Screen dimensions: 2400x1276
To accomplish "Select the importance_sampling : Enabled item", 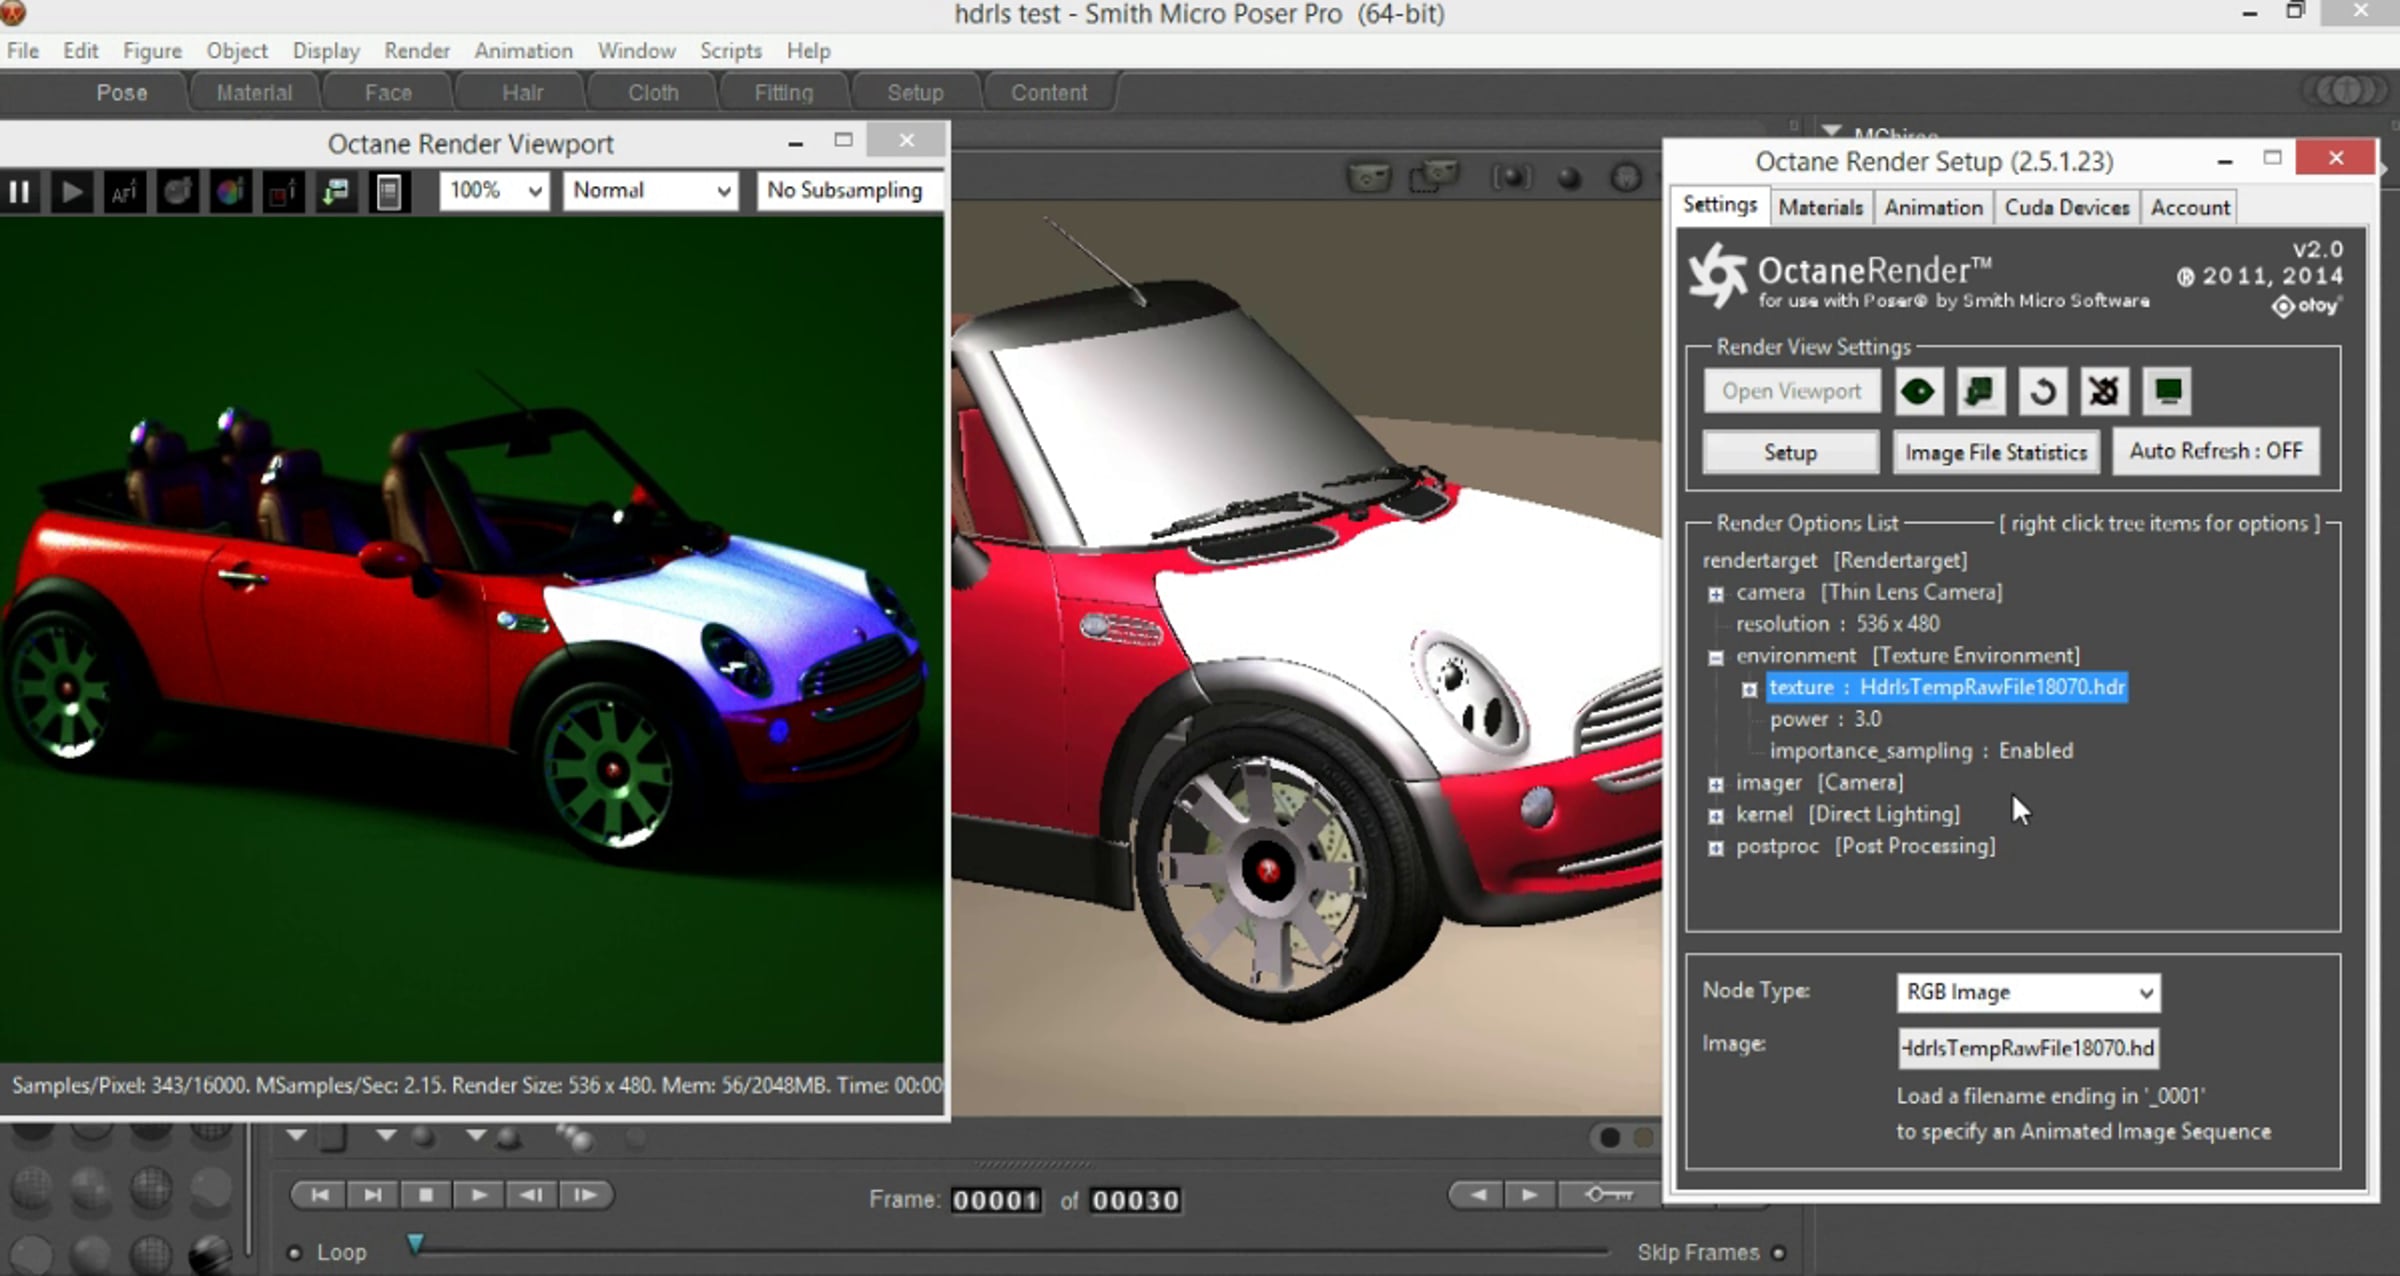I will tap(1921, 751).
